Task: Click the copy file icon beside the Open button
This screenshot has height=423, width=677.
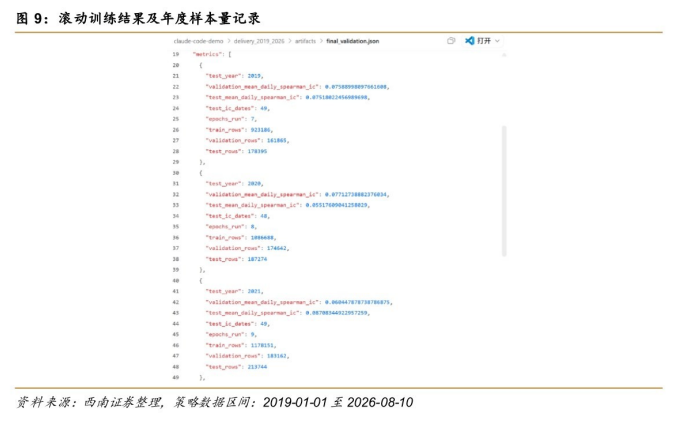Action: [x=451, y=41]
